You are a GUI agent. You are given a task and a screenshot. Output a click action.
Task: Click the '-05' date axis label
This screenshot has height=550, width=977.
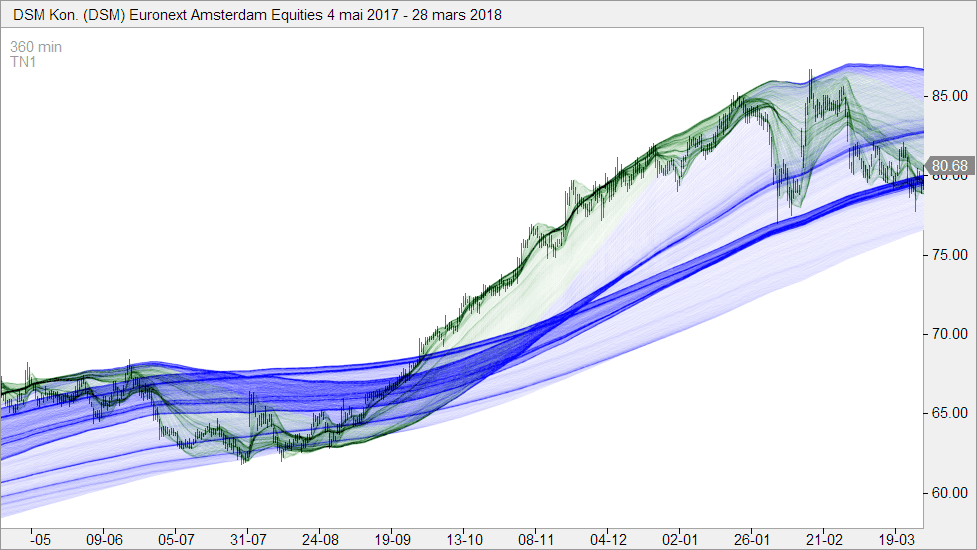click(41, 539)
